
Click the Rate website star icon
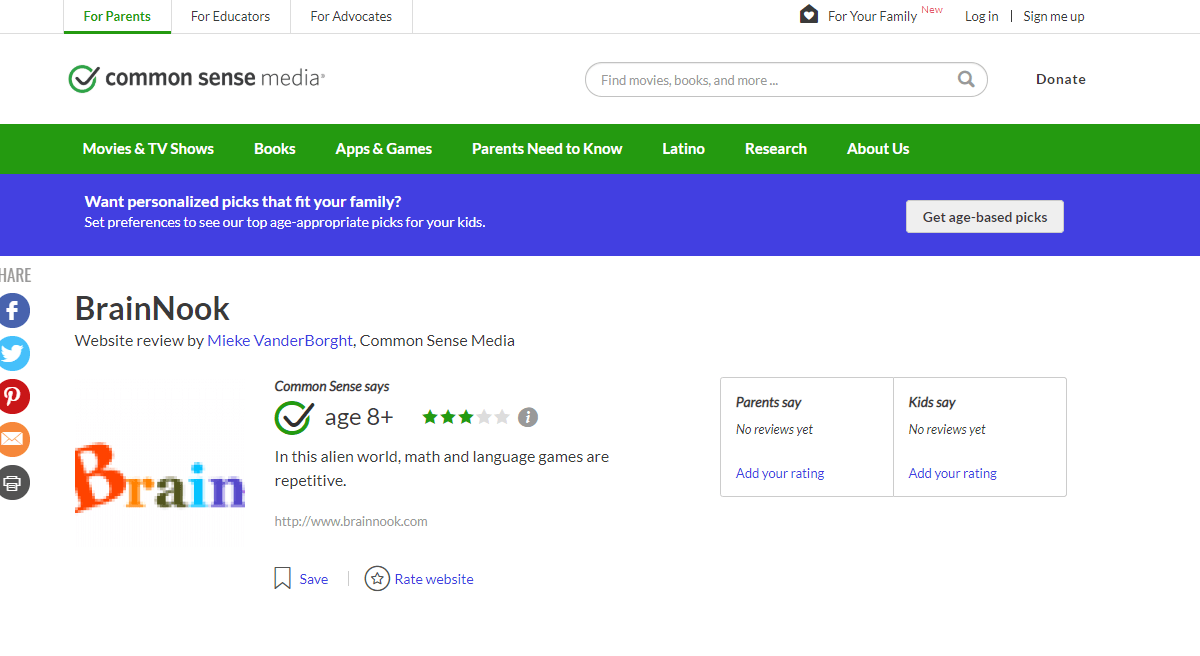[x=377, y=578]
